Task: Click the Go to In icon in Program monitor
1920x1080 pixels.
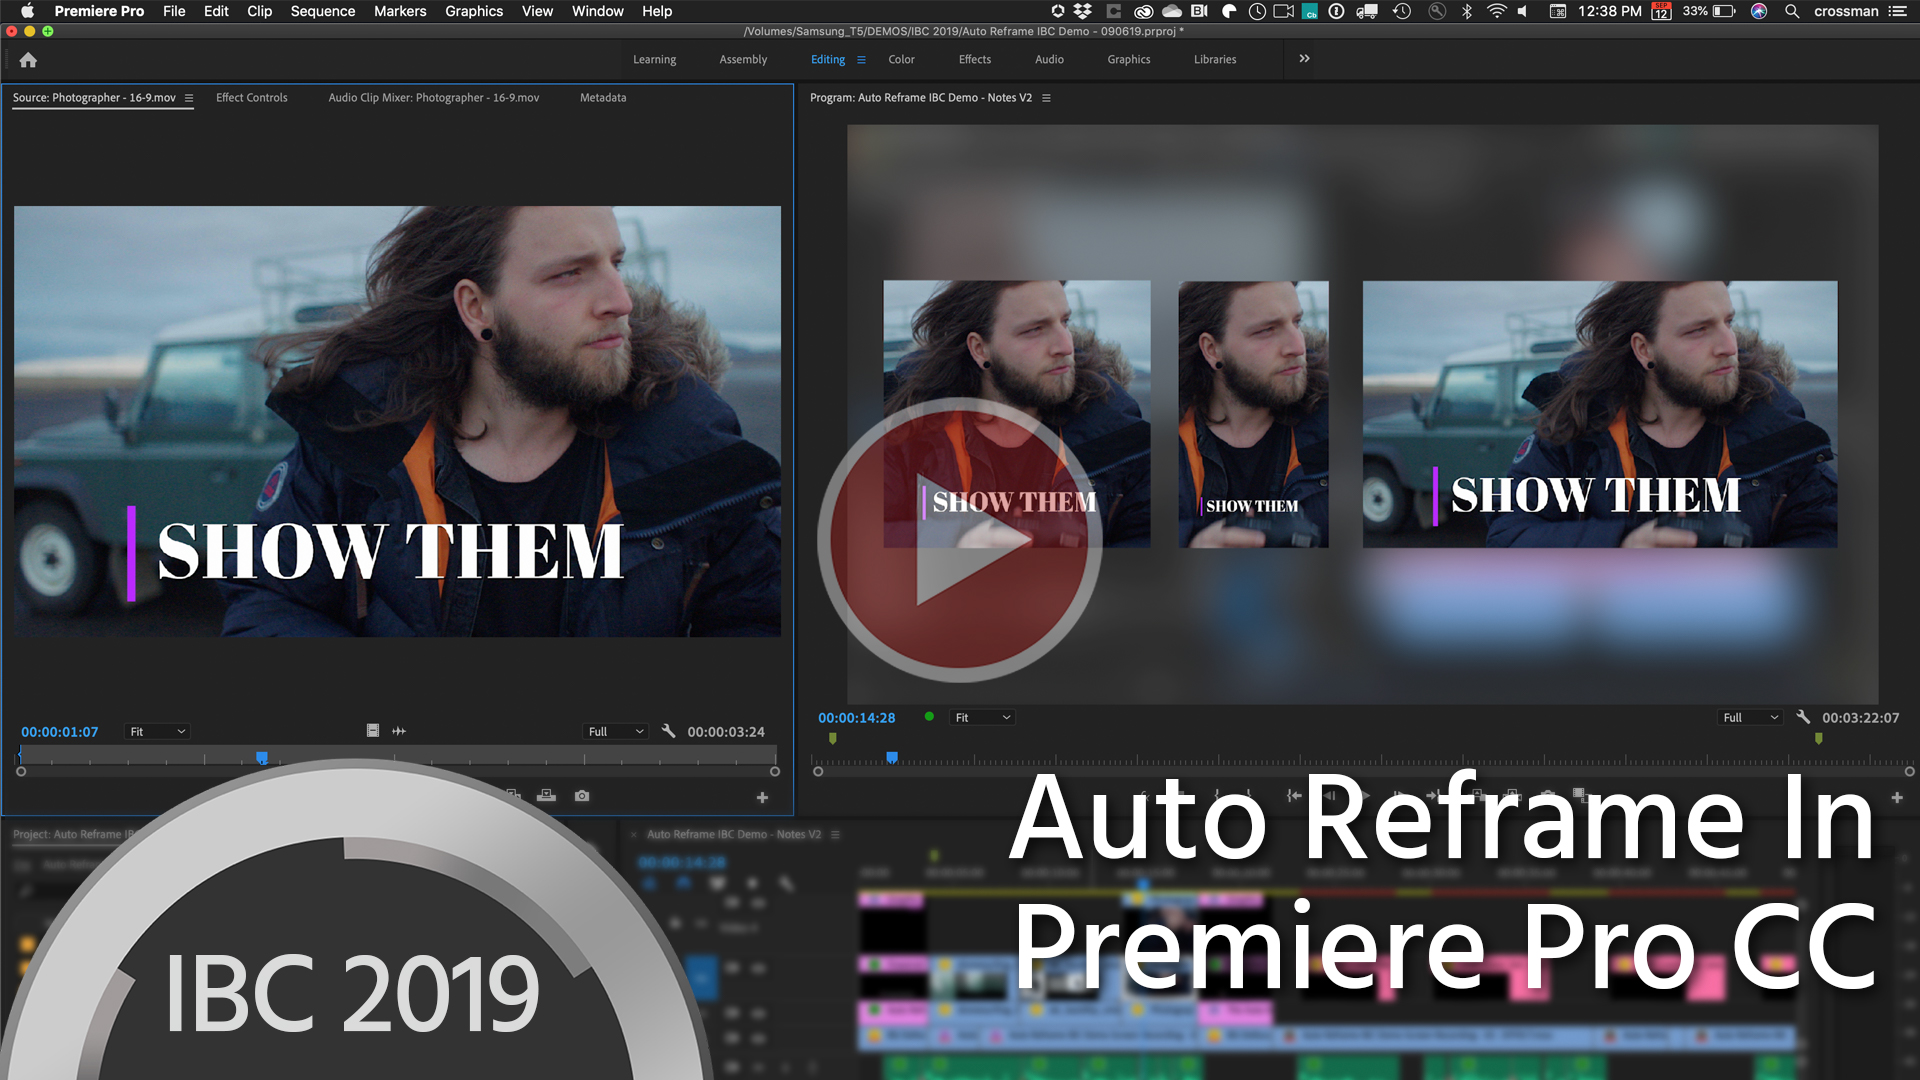Action: pos(1294,796)
